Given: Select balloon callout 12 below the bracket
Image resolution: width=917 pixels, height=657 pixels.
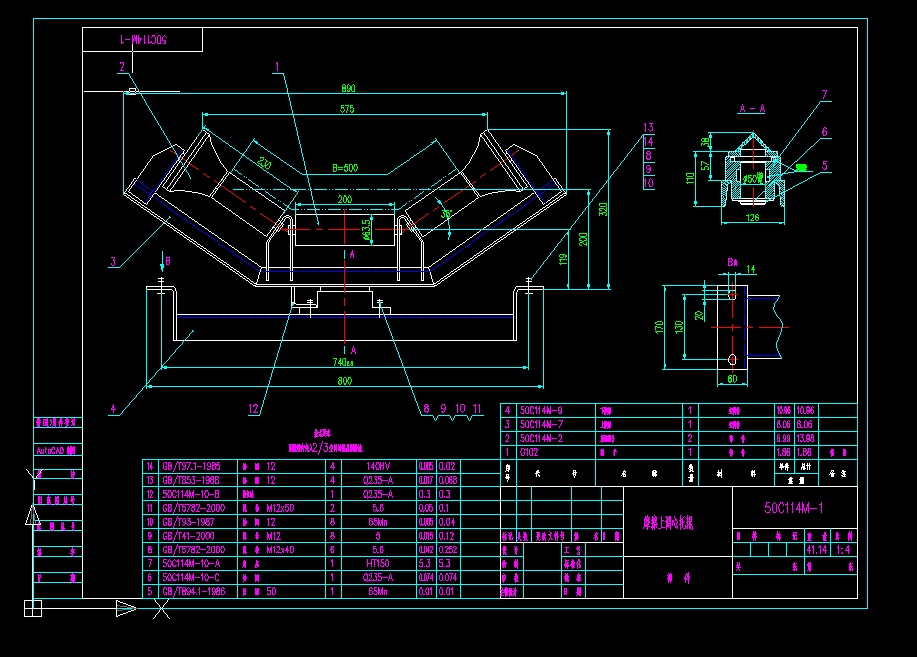Looking at the screenshot, I should (252, 406).
